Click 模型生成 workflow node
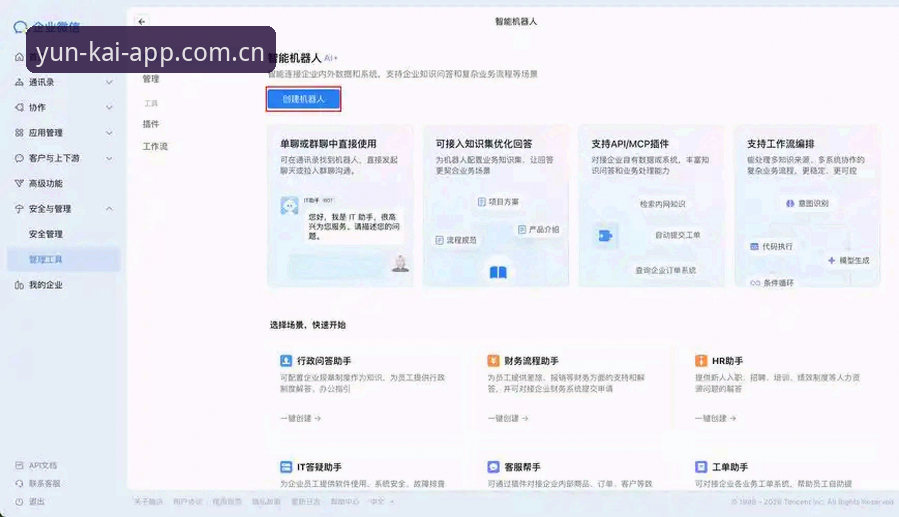899x517 pixels. click(849, 260)
